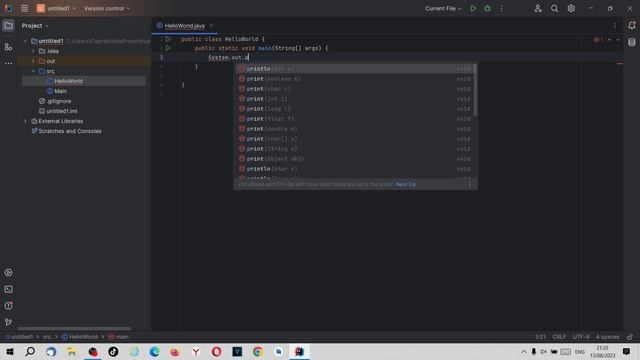Open completion popup options kebab
Screen dimensions: 640x360
470,184
